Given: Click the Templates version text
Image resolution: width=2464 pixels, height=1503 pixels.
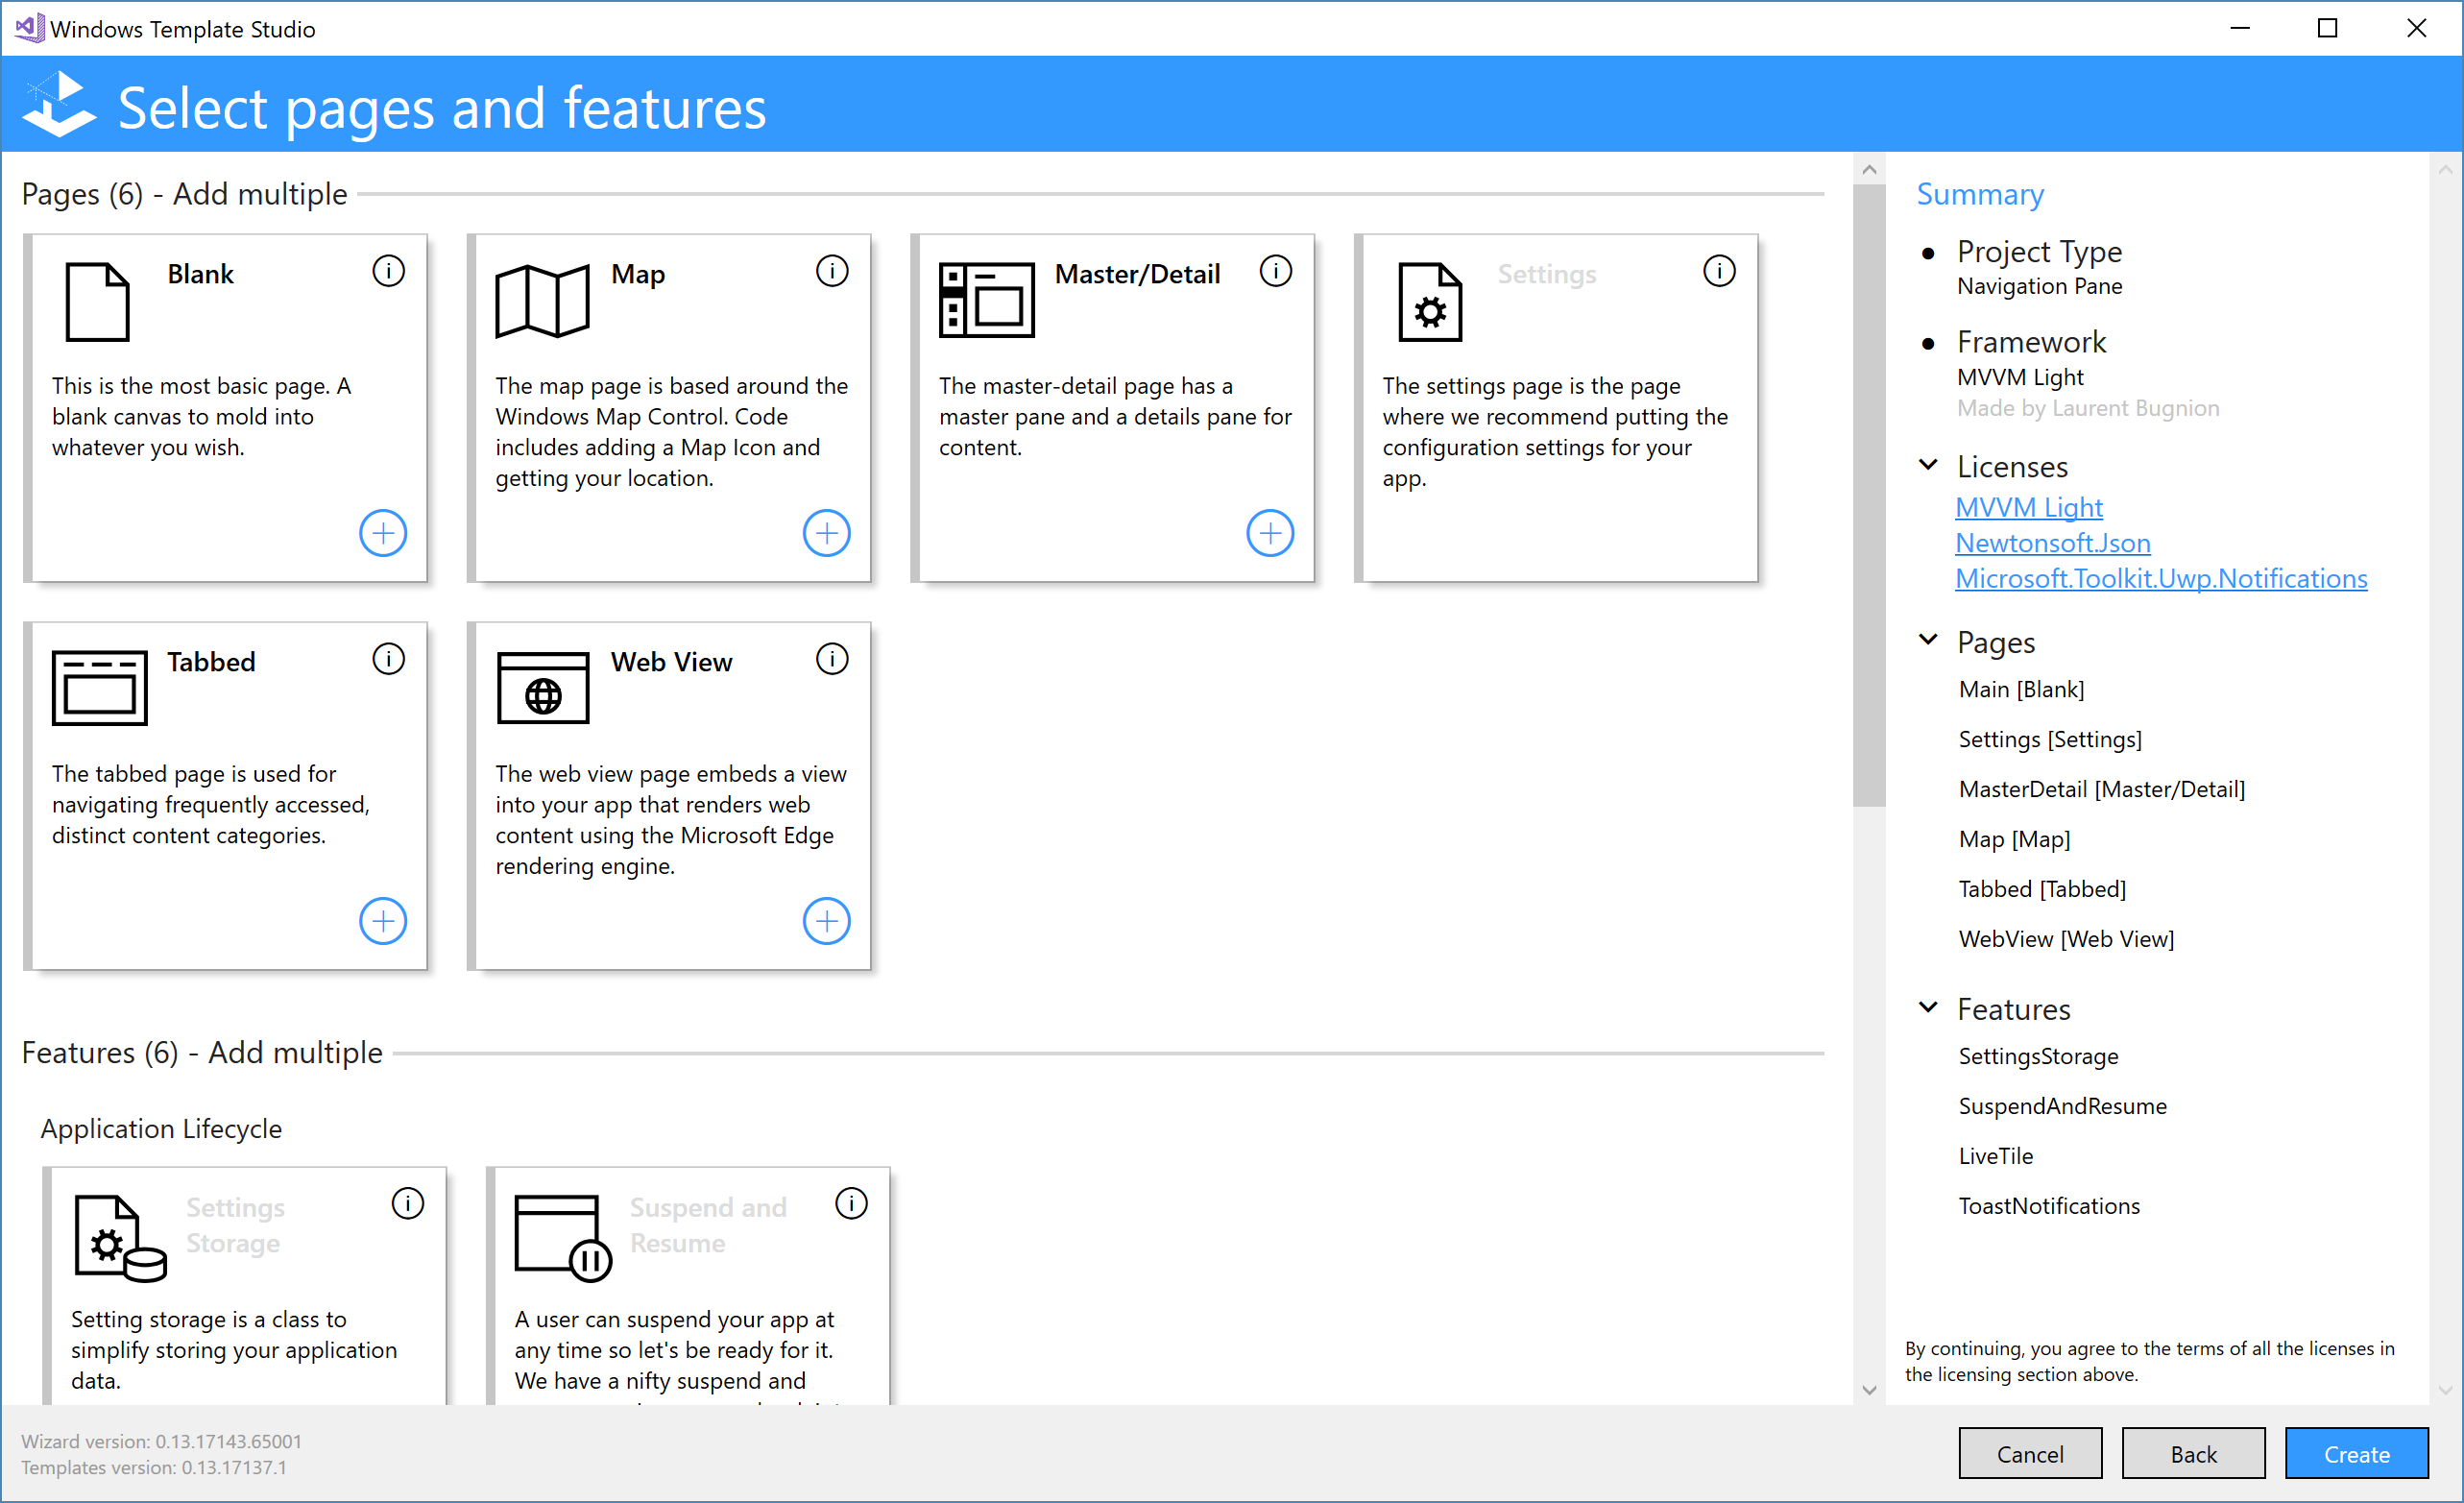Looking at the screenshot, I should 154,1467.
